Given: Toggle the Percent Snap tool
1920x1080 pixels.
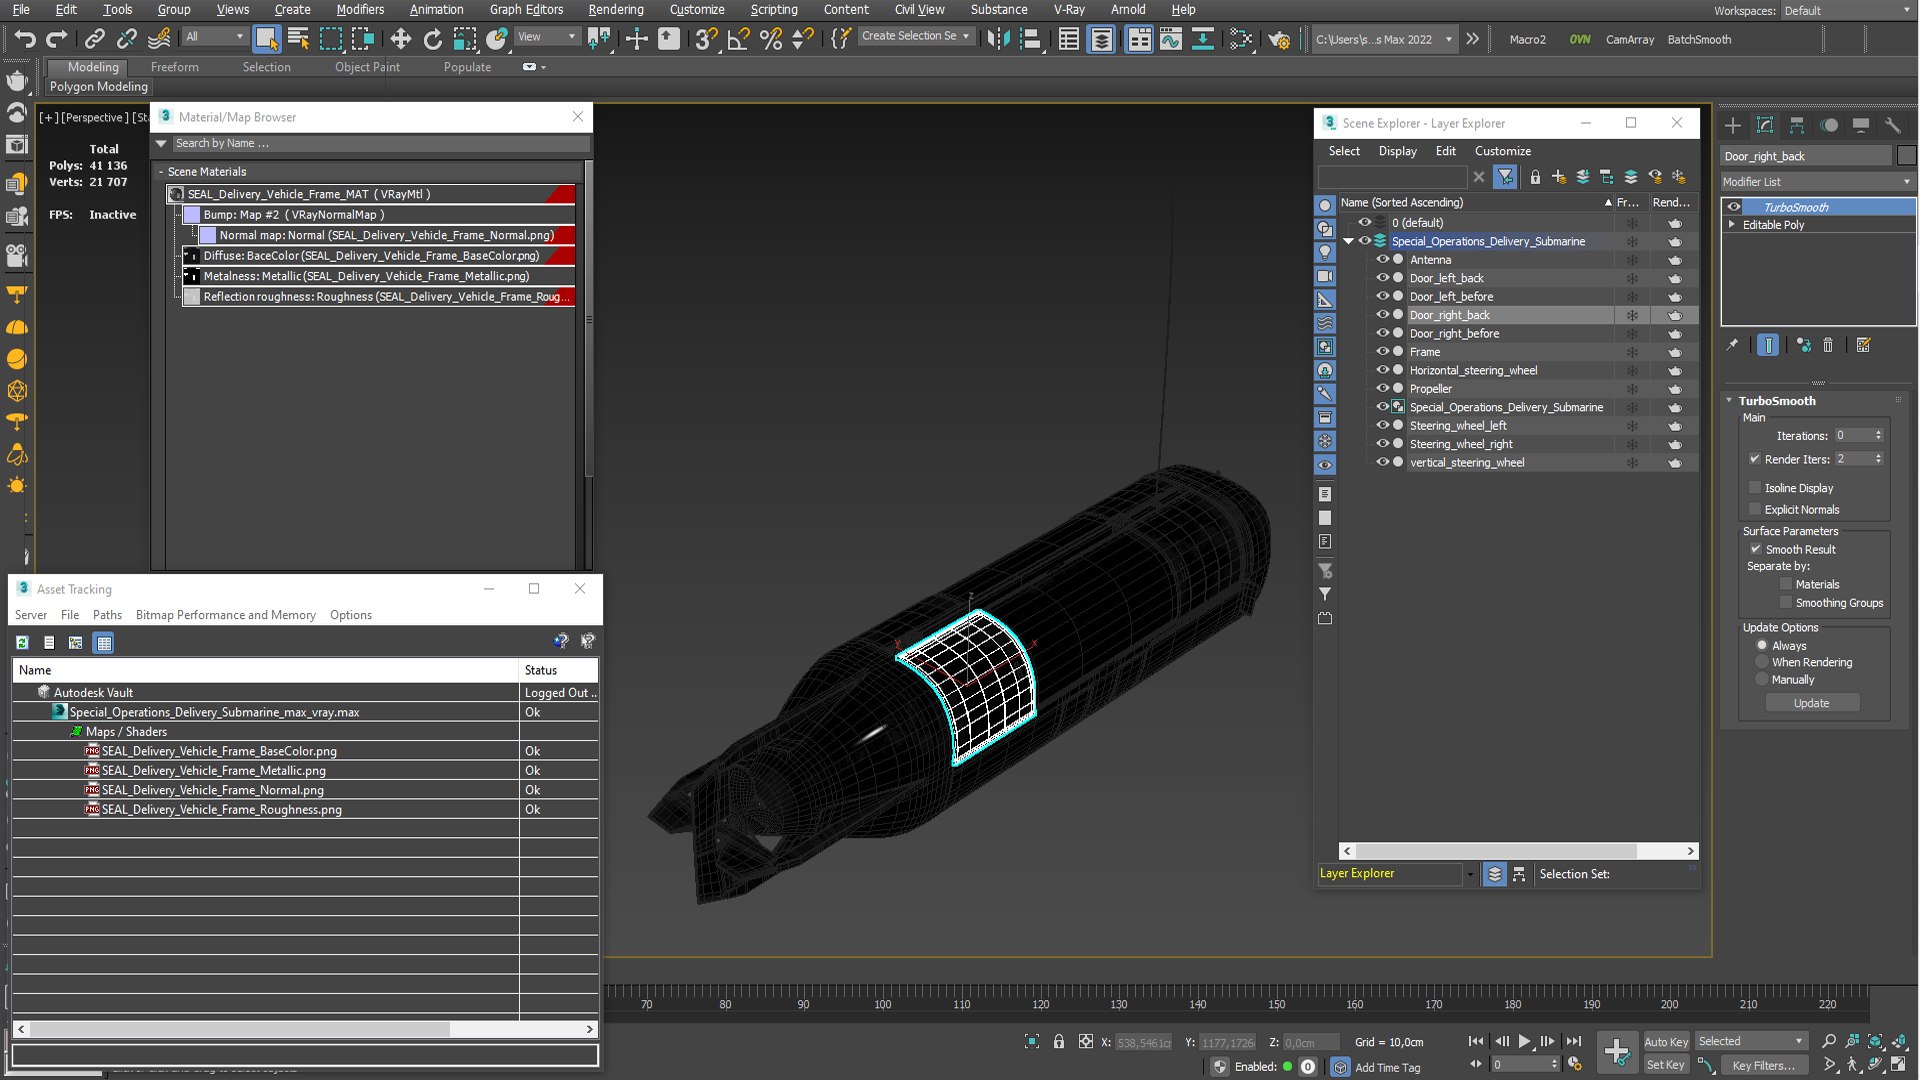Looking at the screenshot, I should tap(770, 39).
